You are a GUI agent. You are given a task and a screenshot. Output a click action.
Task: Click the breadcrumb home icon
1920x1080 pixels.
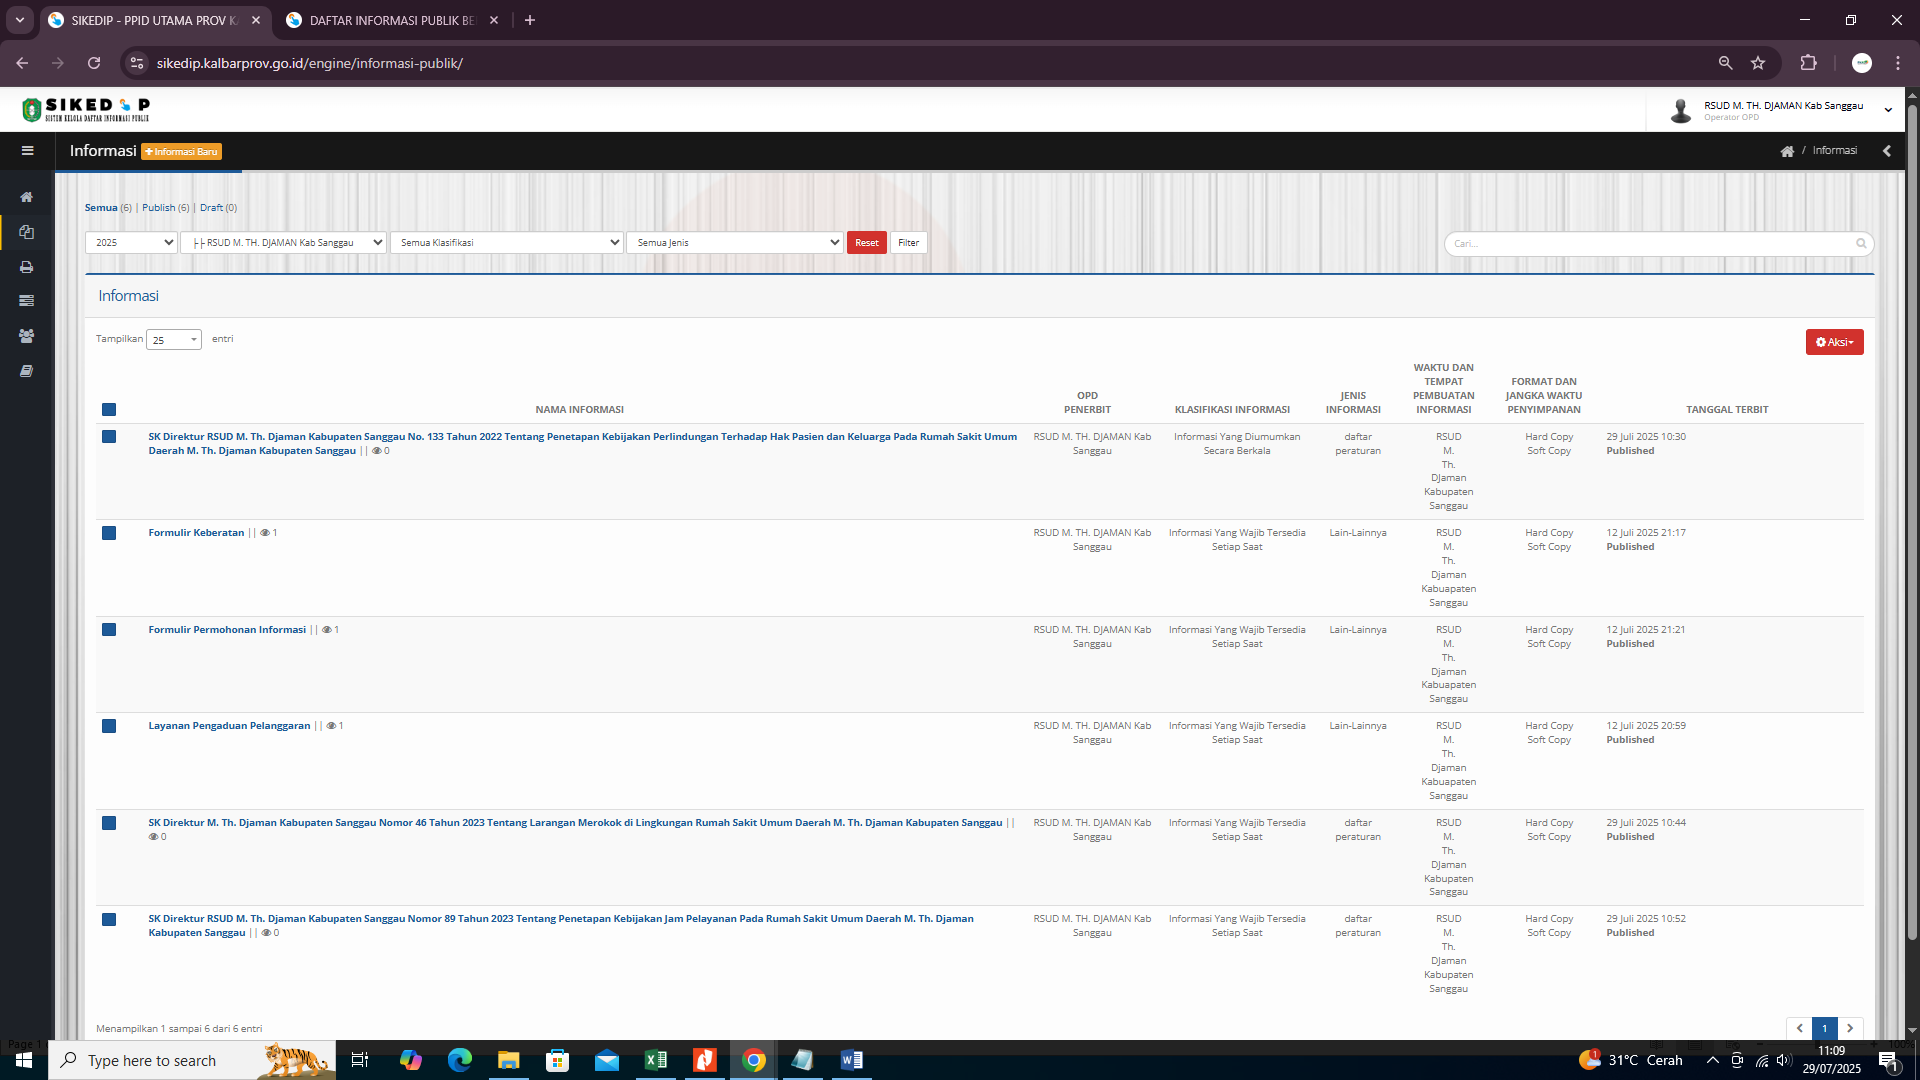click(1787, 151)
